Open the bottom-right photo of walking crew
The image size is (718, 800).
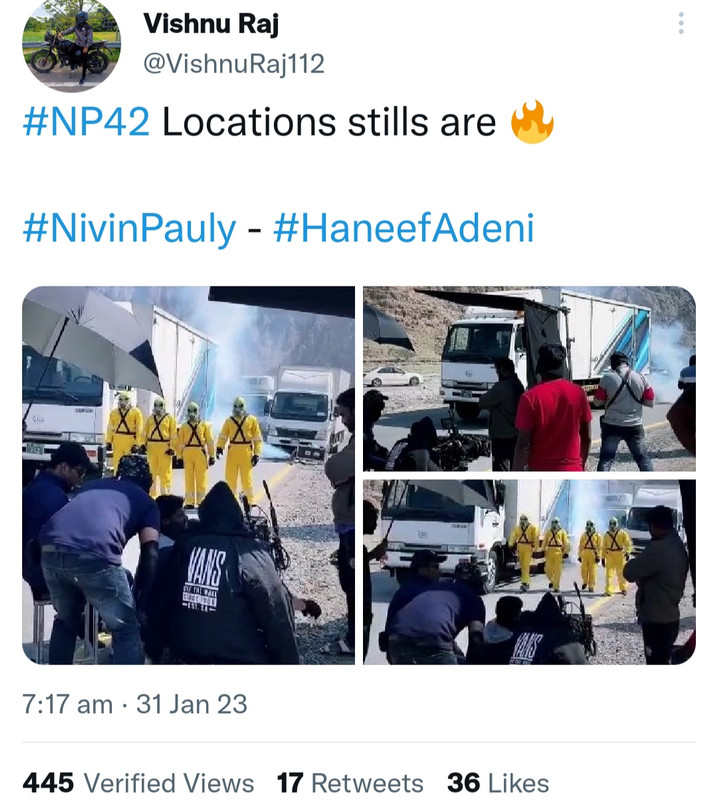click(529, 572)
